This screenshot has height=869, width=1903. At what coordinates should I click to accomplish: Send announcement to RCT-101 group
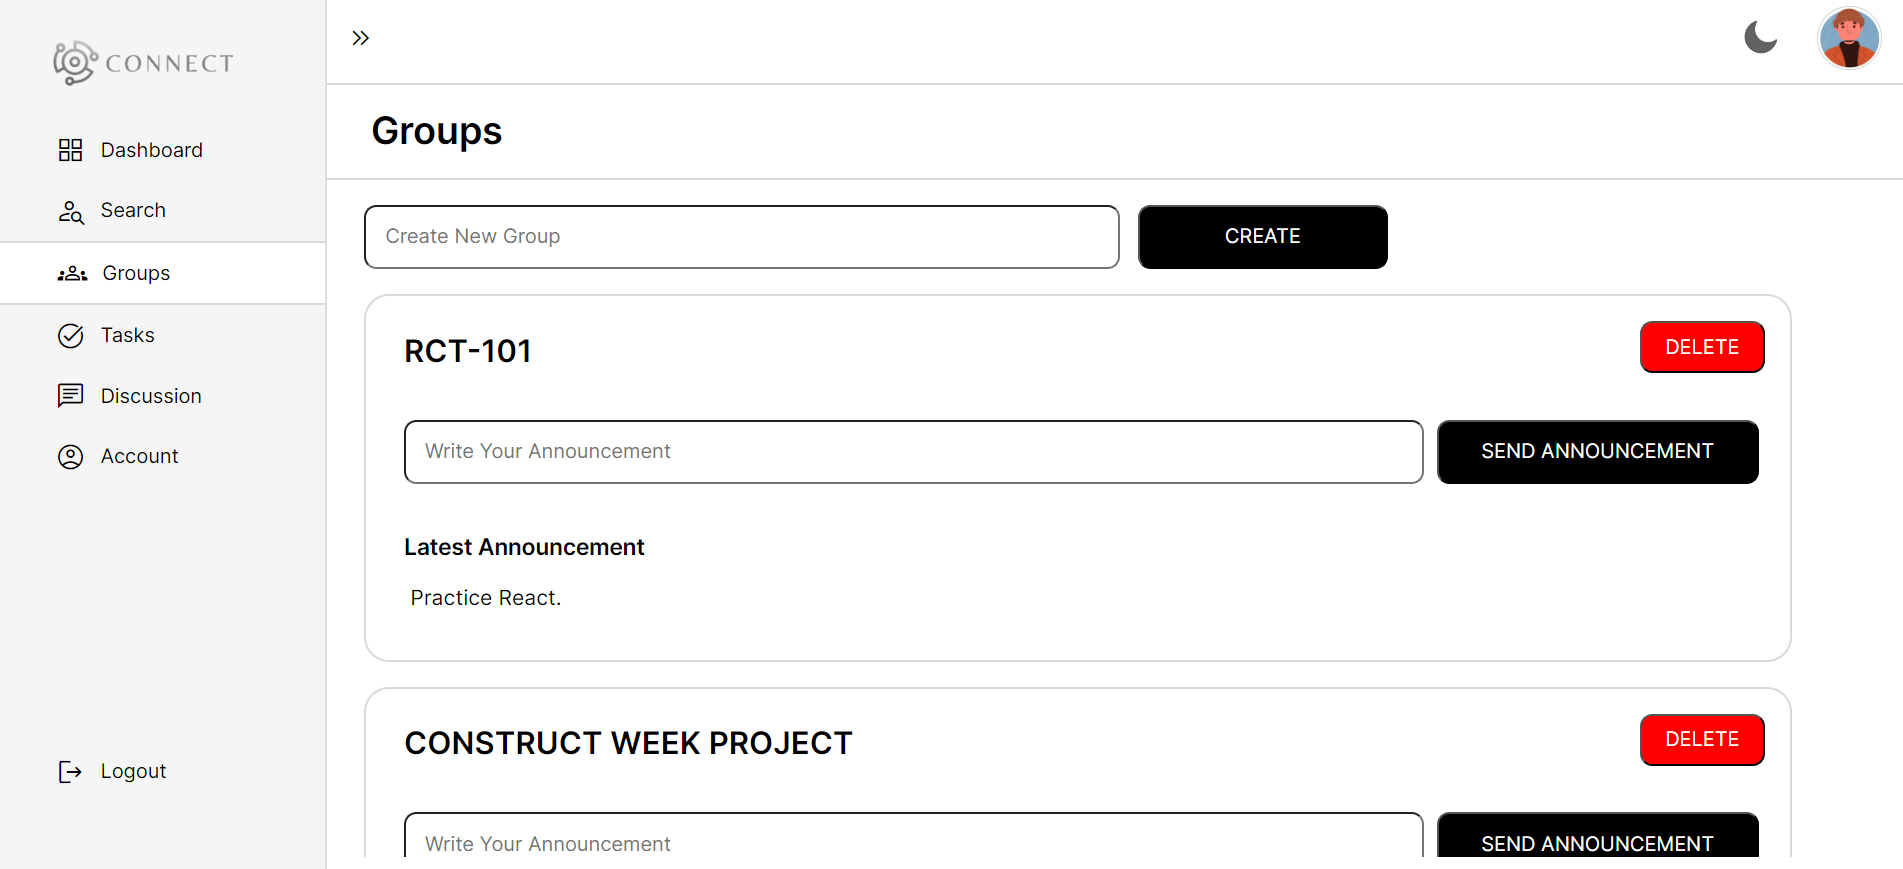click(x=1597, y=452)
